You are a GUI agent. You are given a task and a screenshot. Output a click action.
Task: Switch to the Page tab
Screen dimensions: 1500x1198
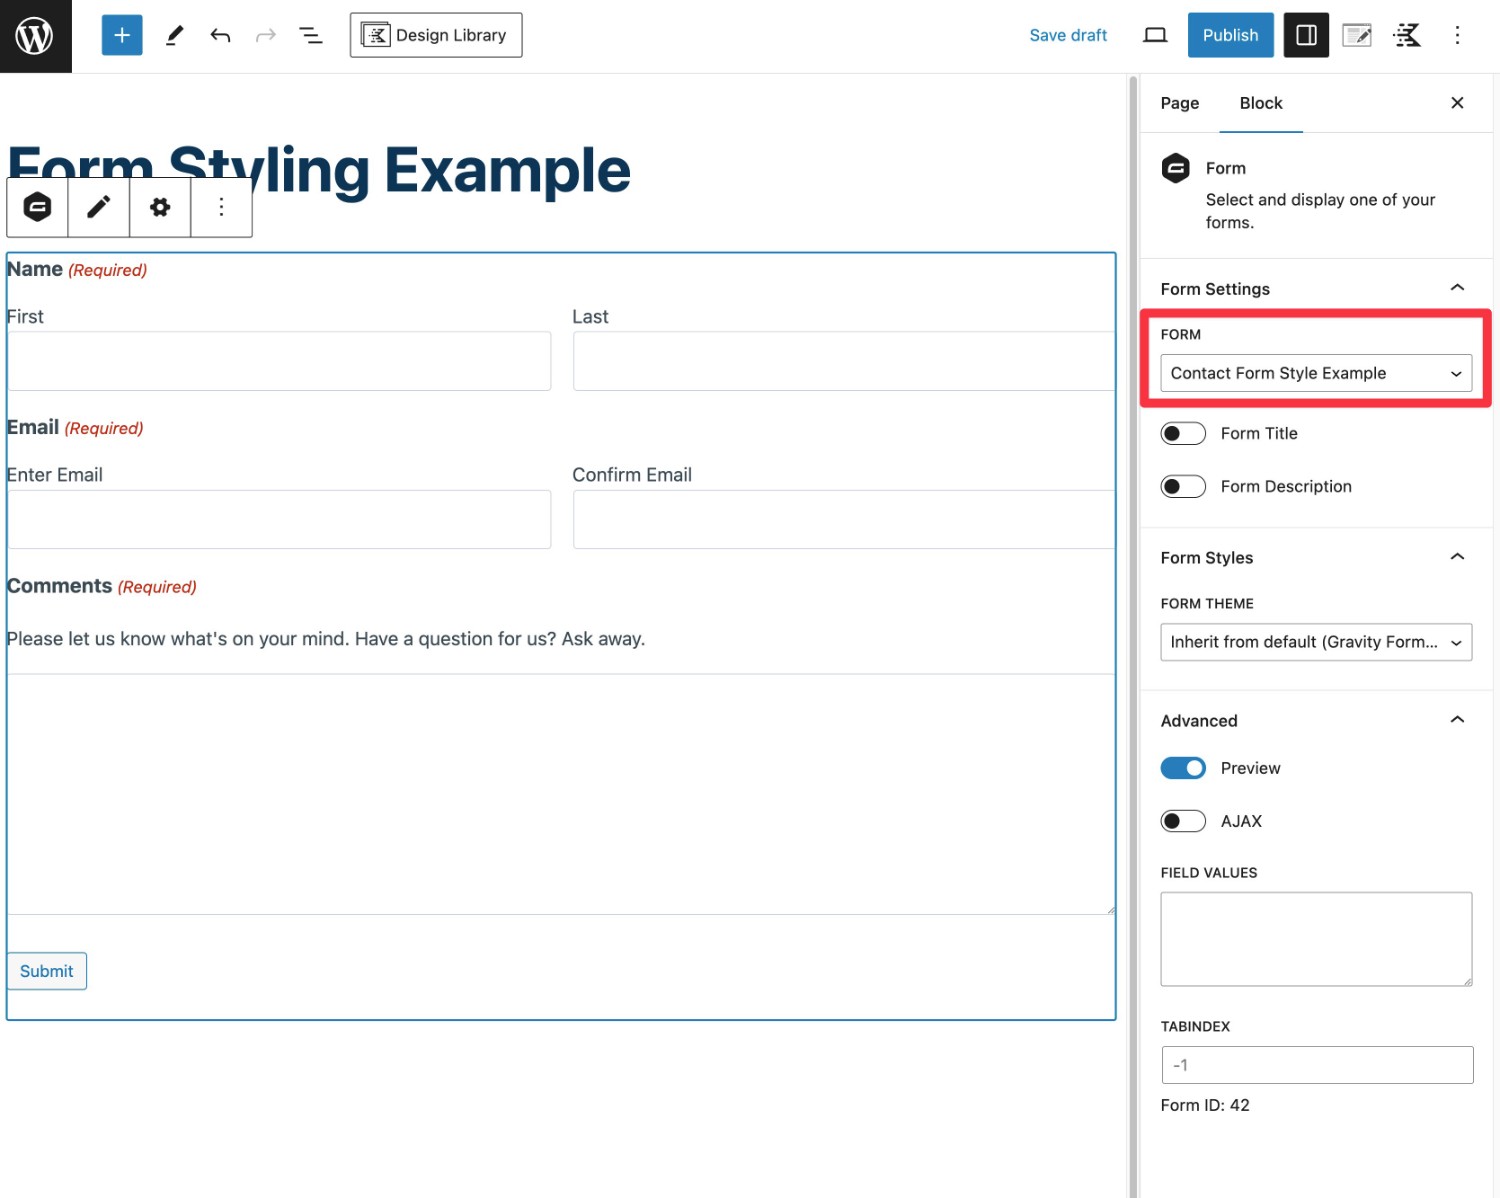[1178, 103]
